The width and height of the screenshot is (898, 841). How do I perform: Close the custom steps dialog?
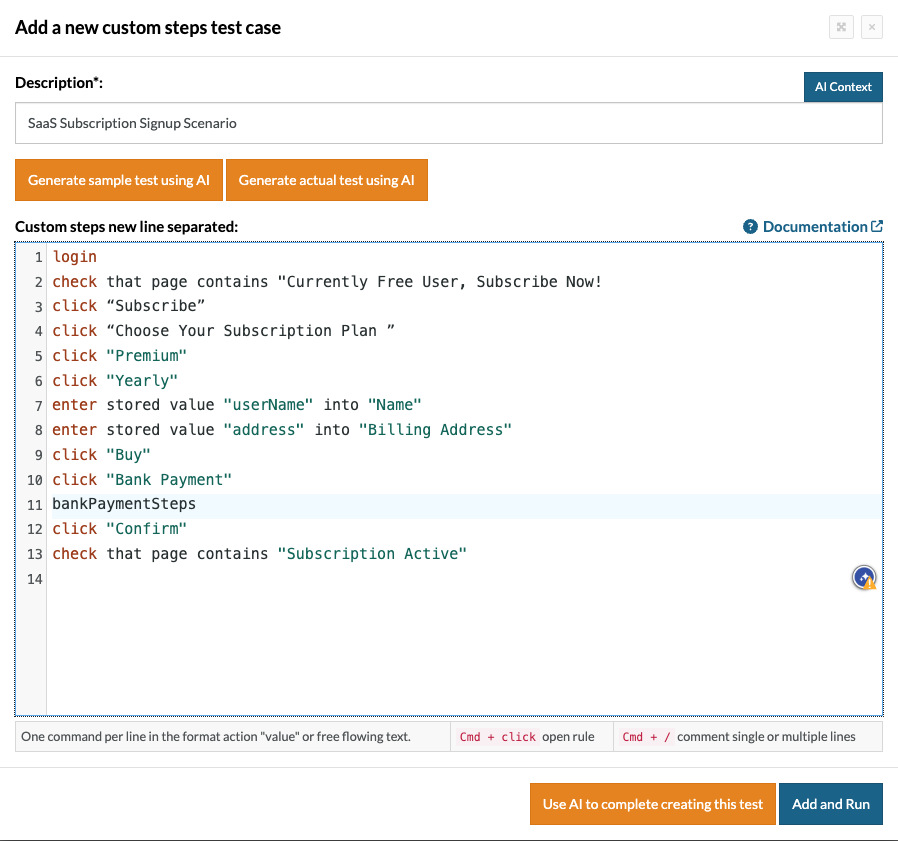coord(871,28)
